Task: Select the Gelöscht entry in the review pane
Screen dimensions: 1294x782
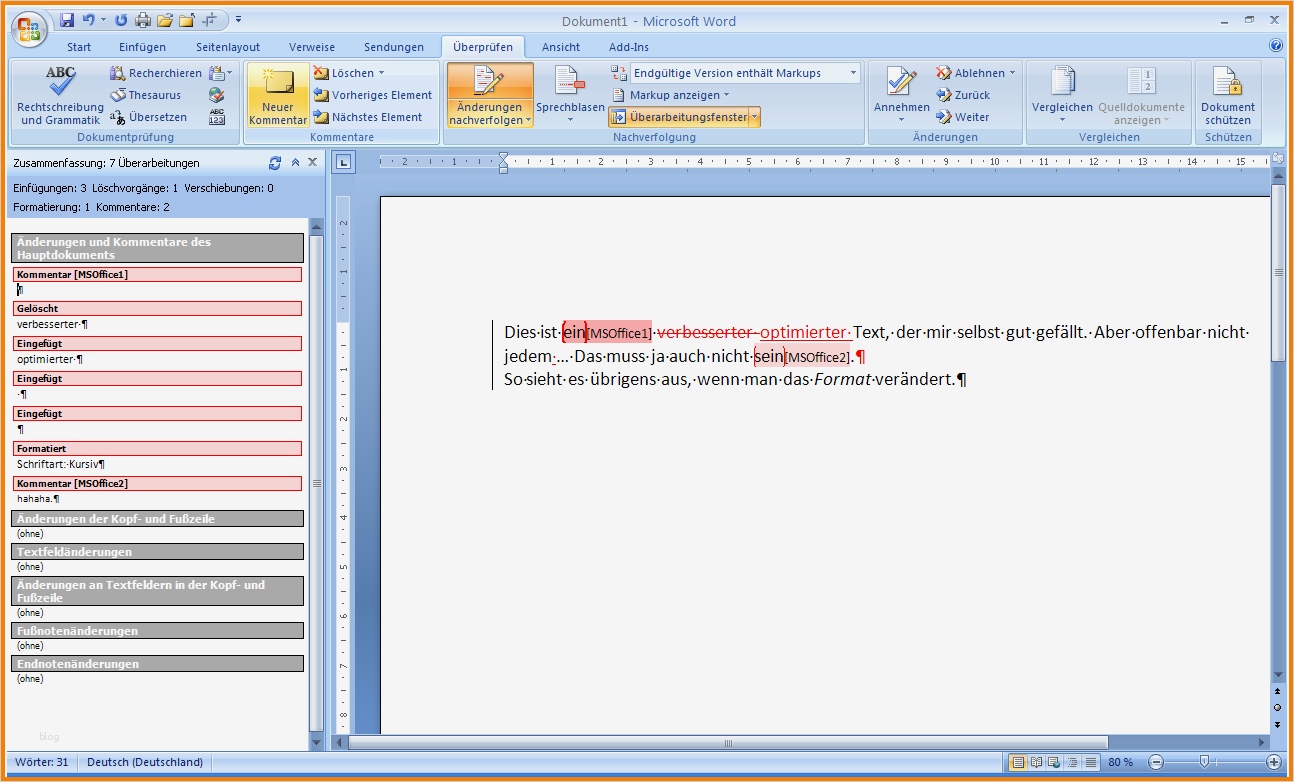Action: (157, 309)
